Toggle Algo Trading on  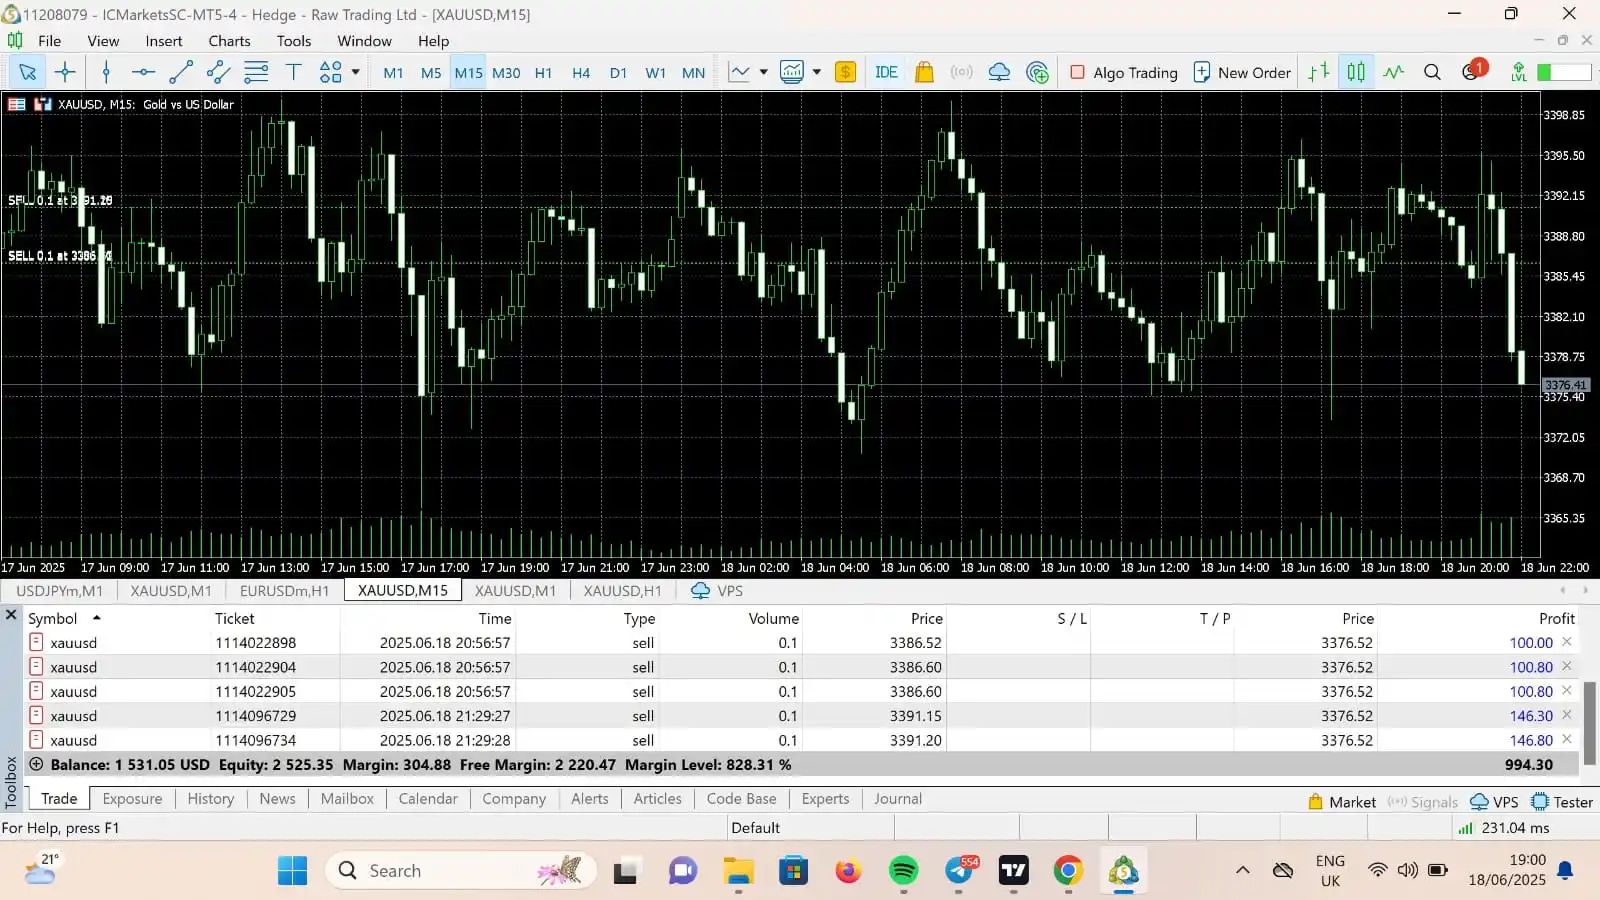1124,72
